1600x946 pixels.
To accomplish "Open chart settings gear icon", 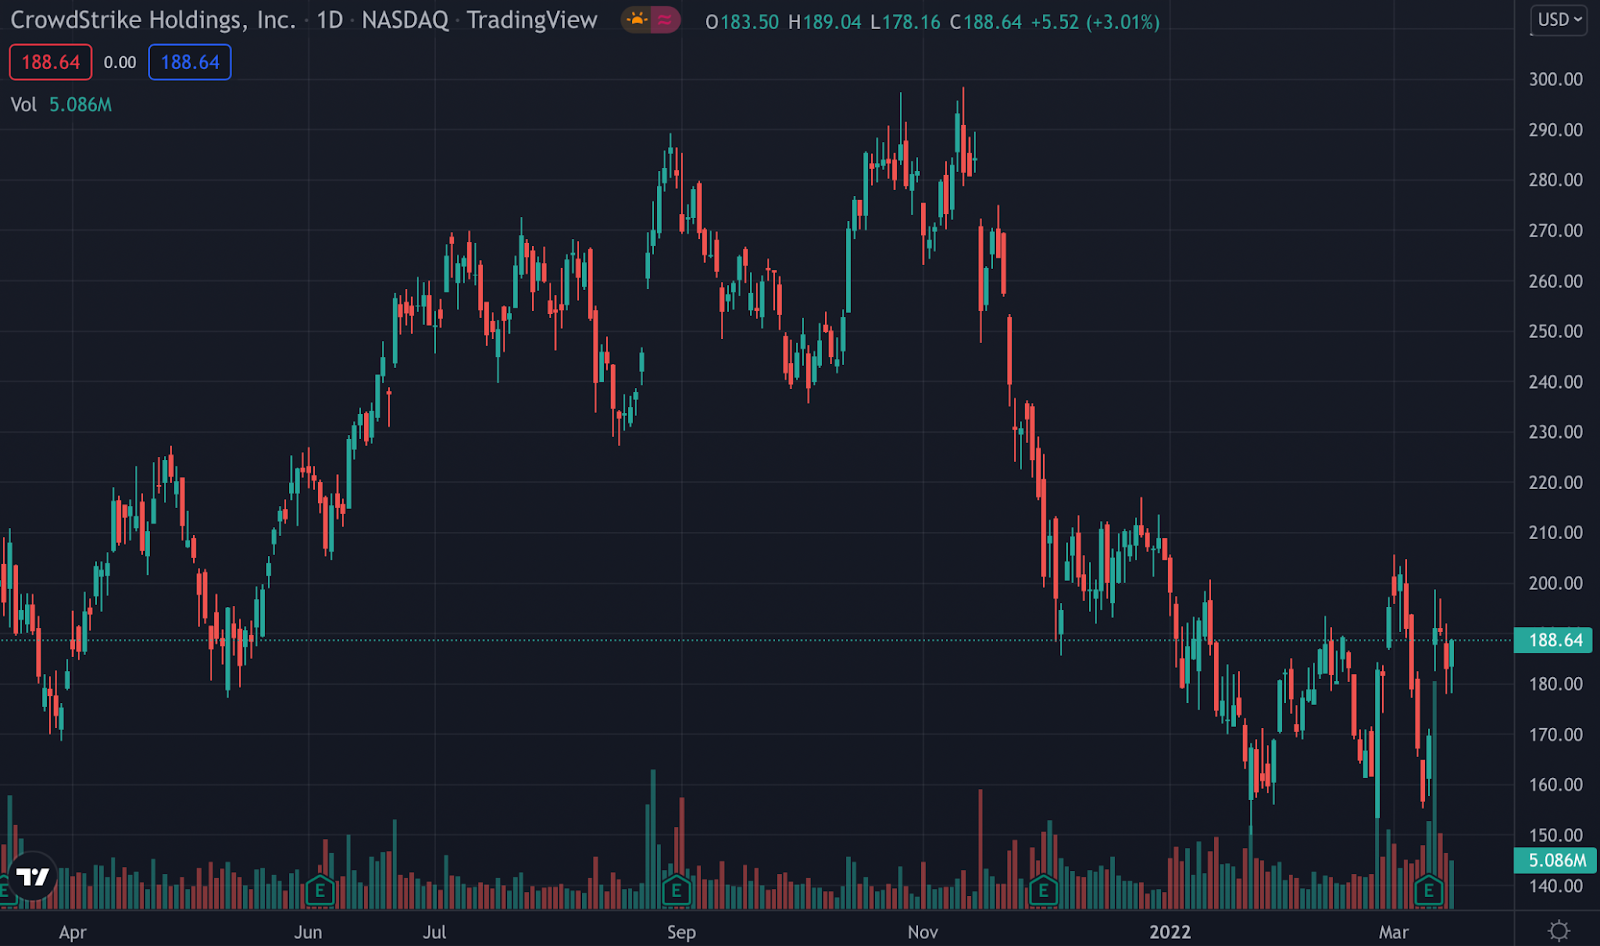I will click(x=1558, y=931).
